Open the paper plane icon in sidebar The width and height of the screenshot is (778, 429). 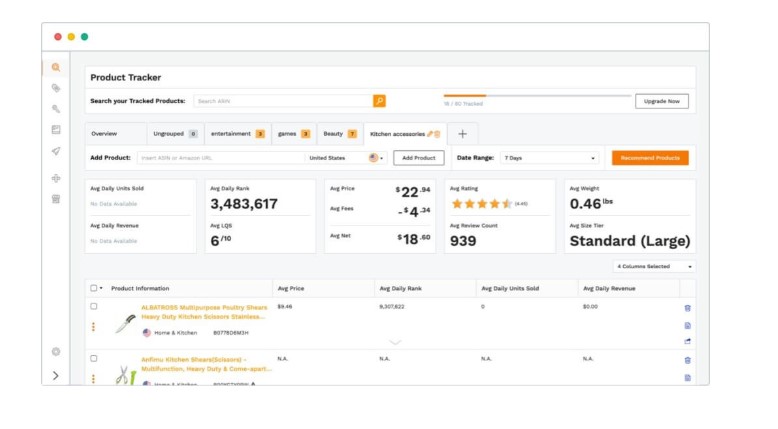(x=56, y=151)
